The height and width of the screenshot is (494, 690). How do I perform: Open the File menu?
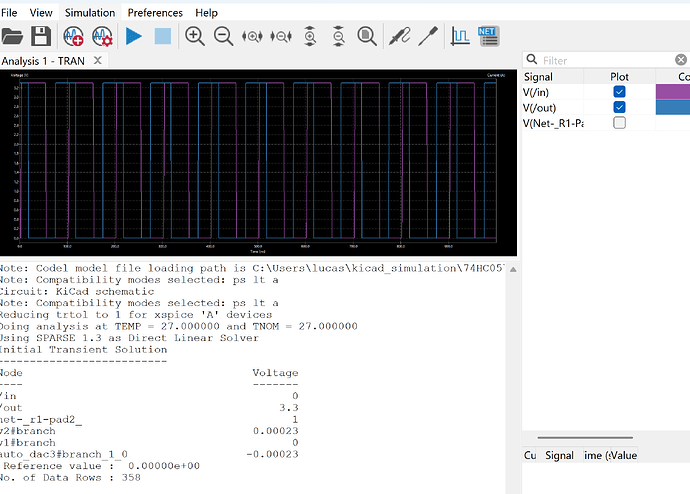tap(9, 13)
